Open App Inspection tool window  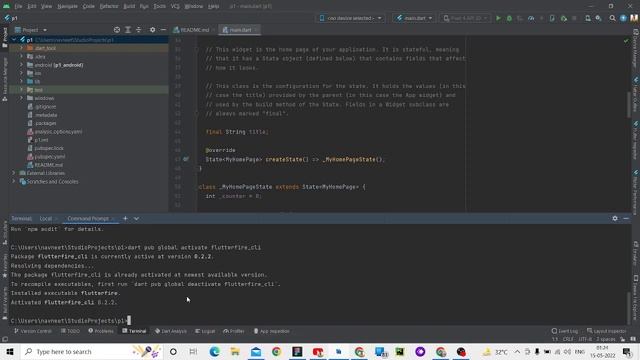click(x=271, y=331)
